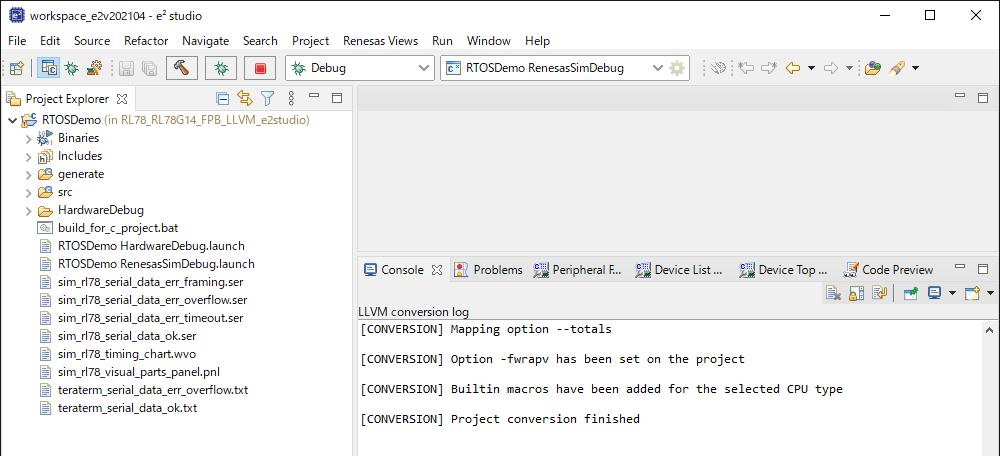Image resolution: width=1000 pixels, height=456 pixels.
Task: Open the Run menu
Action: (x=442, y=41)
